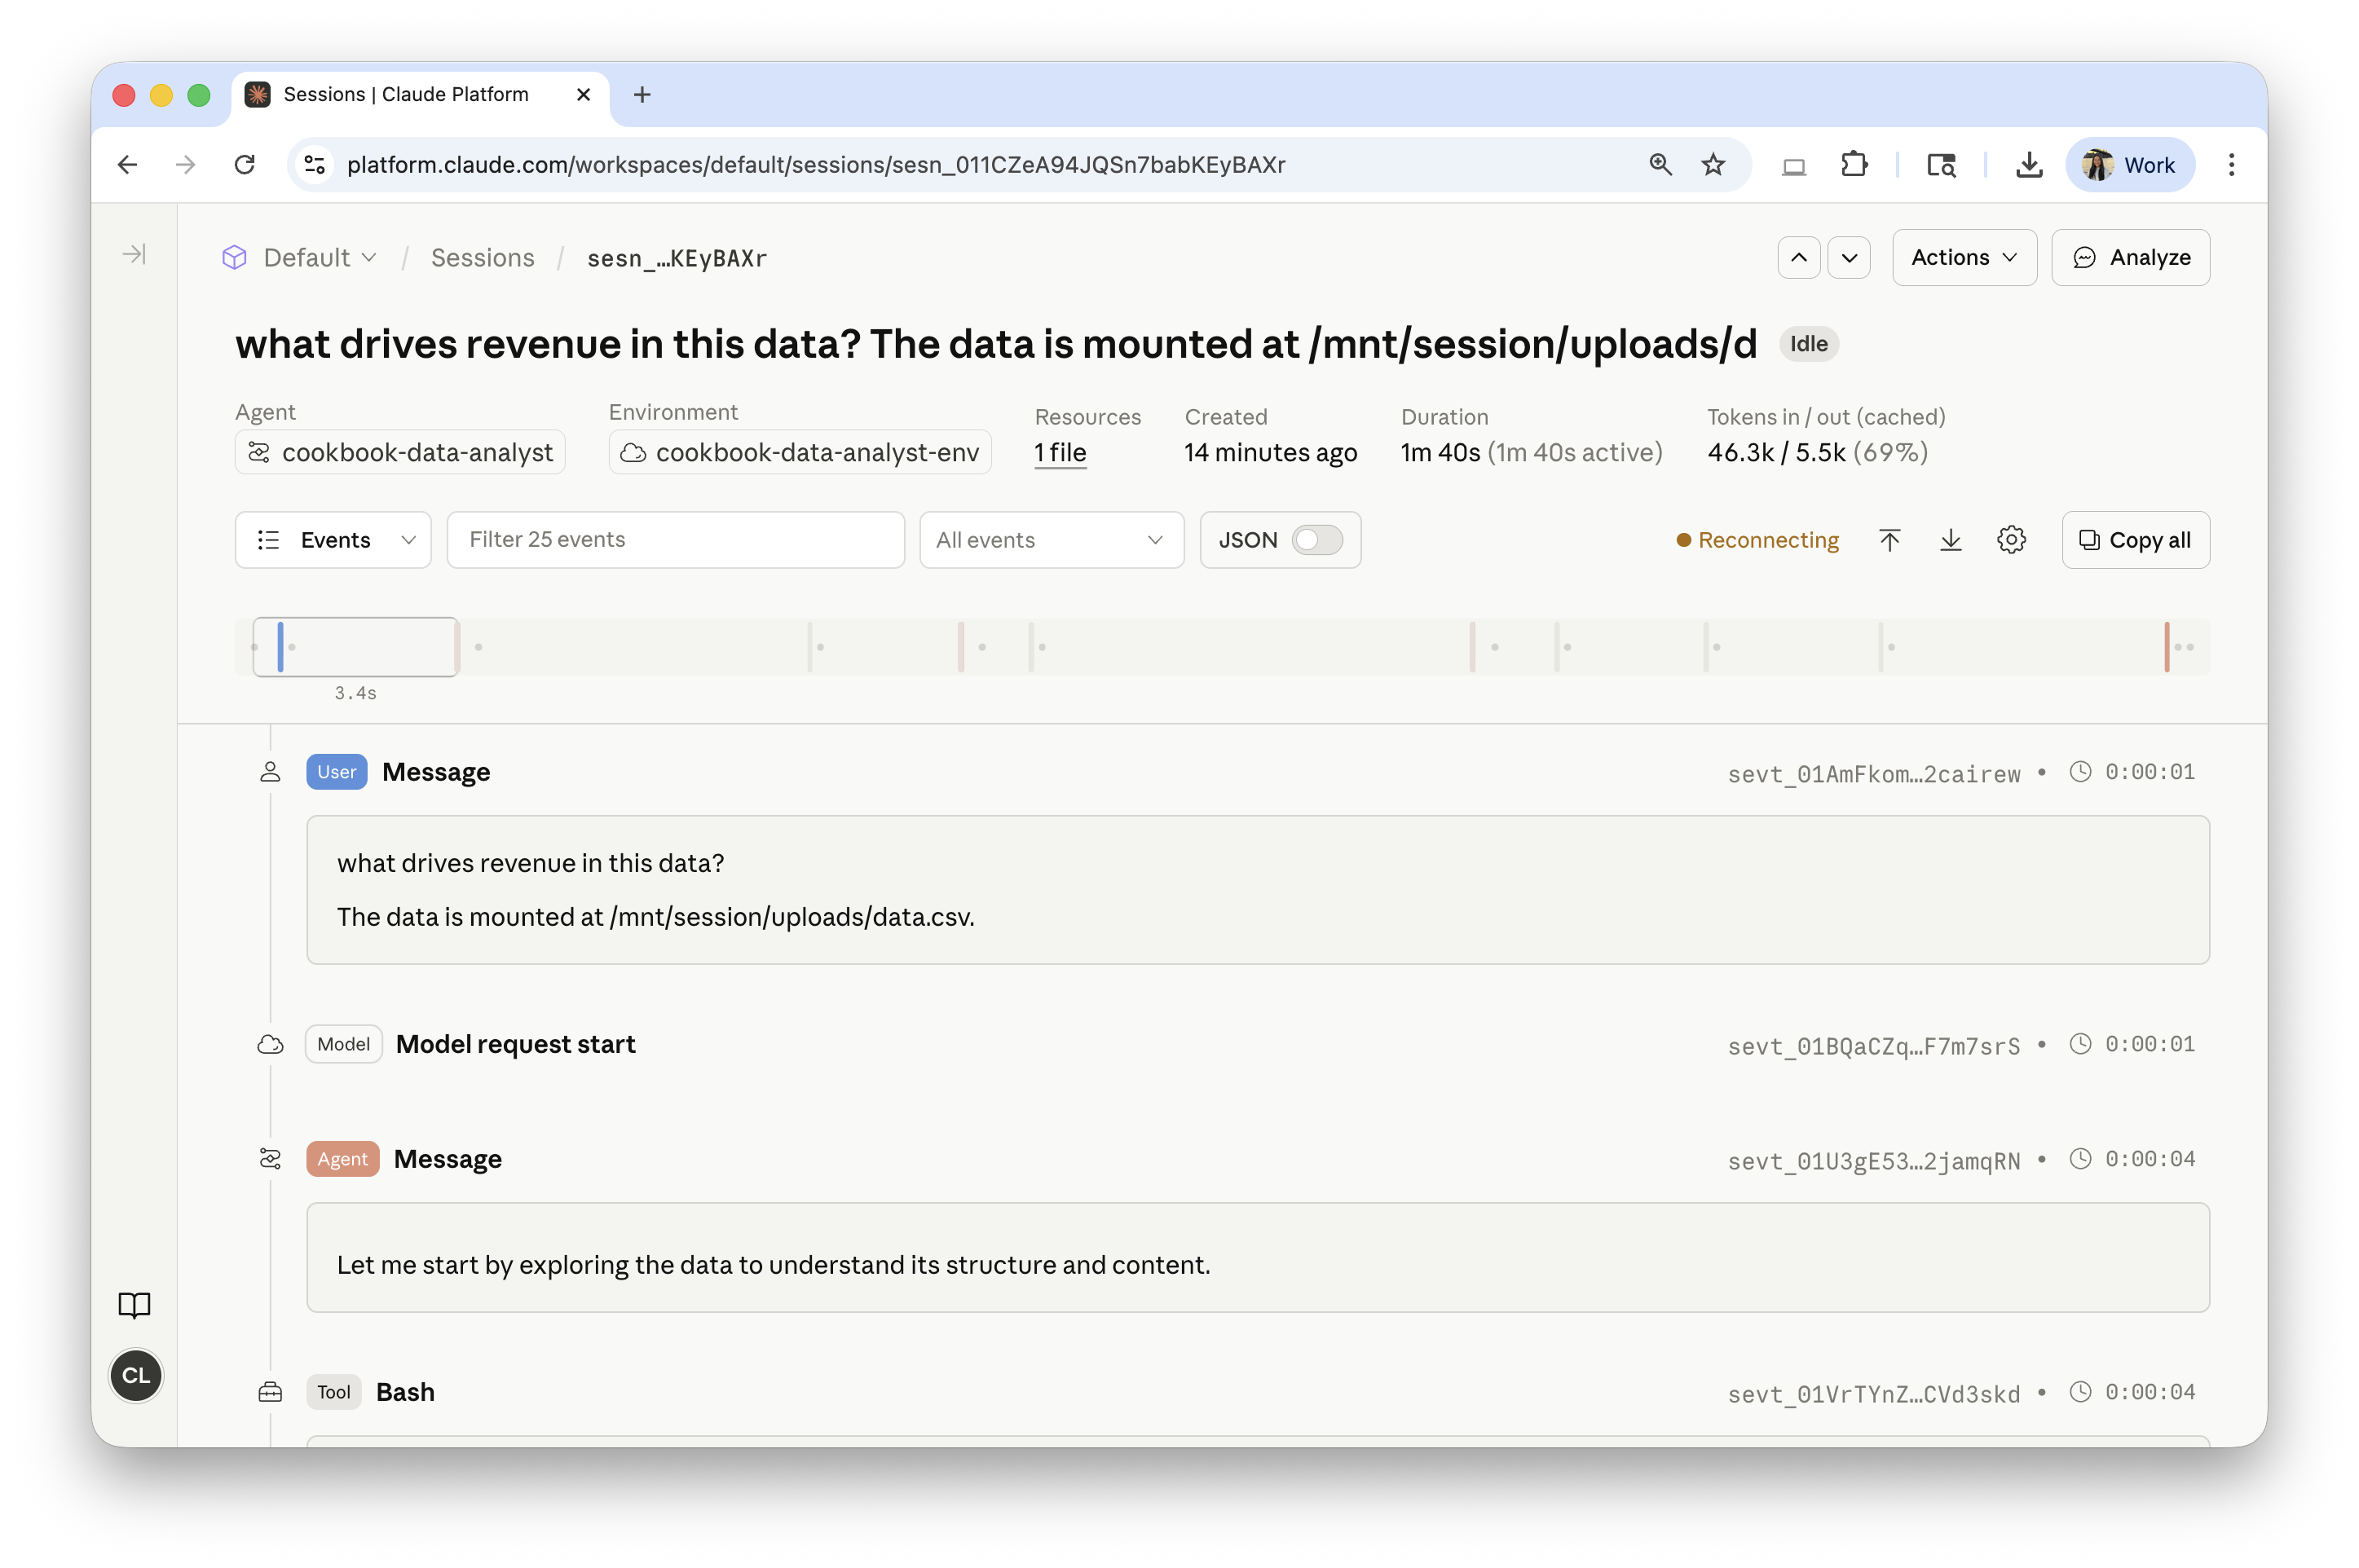
Task: Bookmark page with star icon
Action: click(x=1713, y=165)
